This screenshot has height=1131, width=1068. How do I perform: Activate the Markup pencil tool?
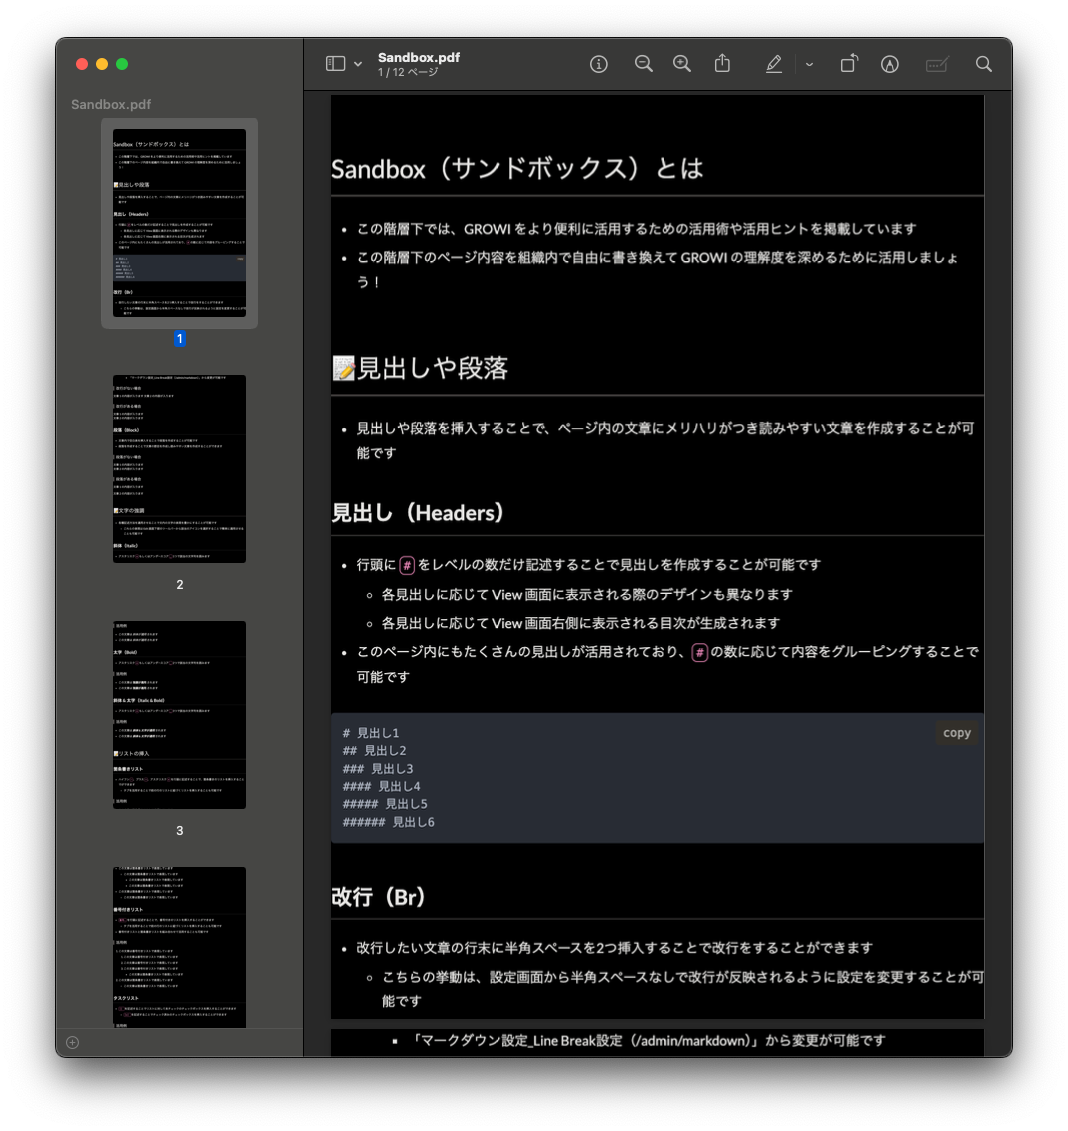(x=773, y=64)
